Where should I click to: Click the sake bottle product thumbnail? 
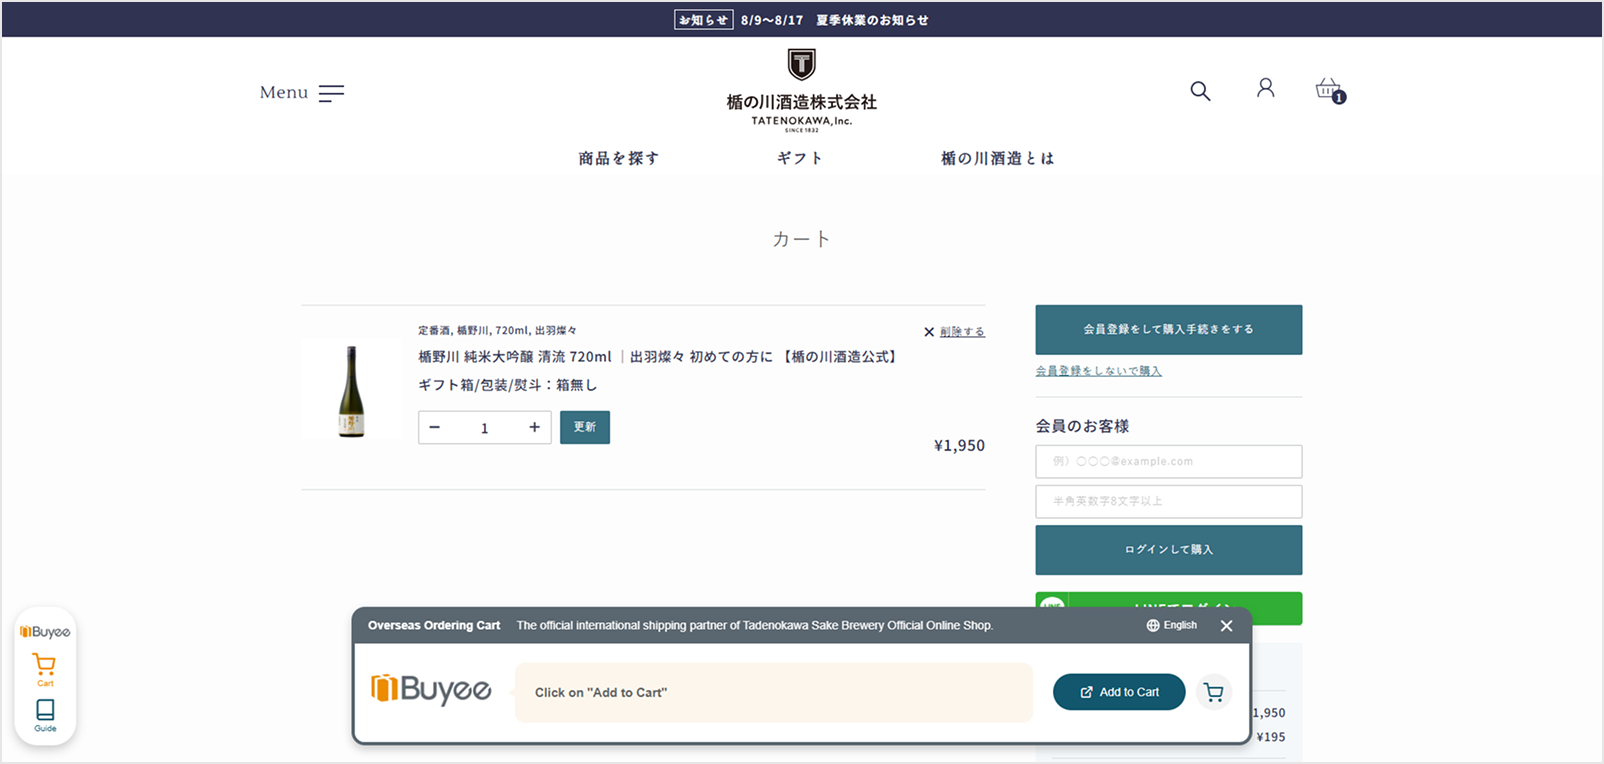(x=351, y=391)
